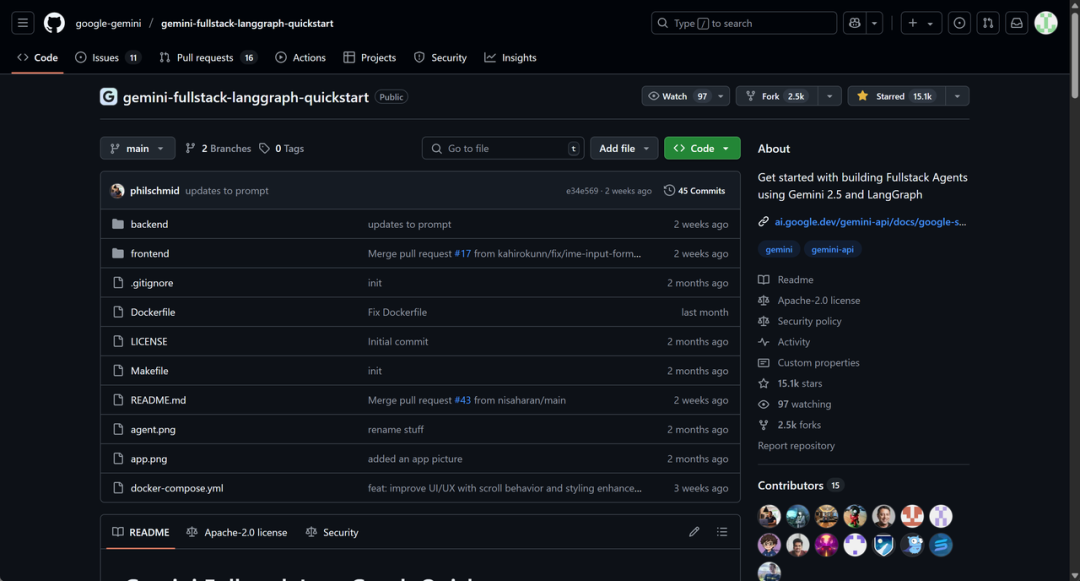Click the gemini topic tag
The height and width of the screenshot is (581, 1080).
coord(779,249)
